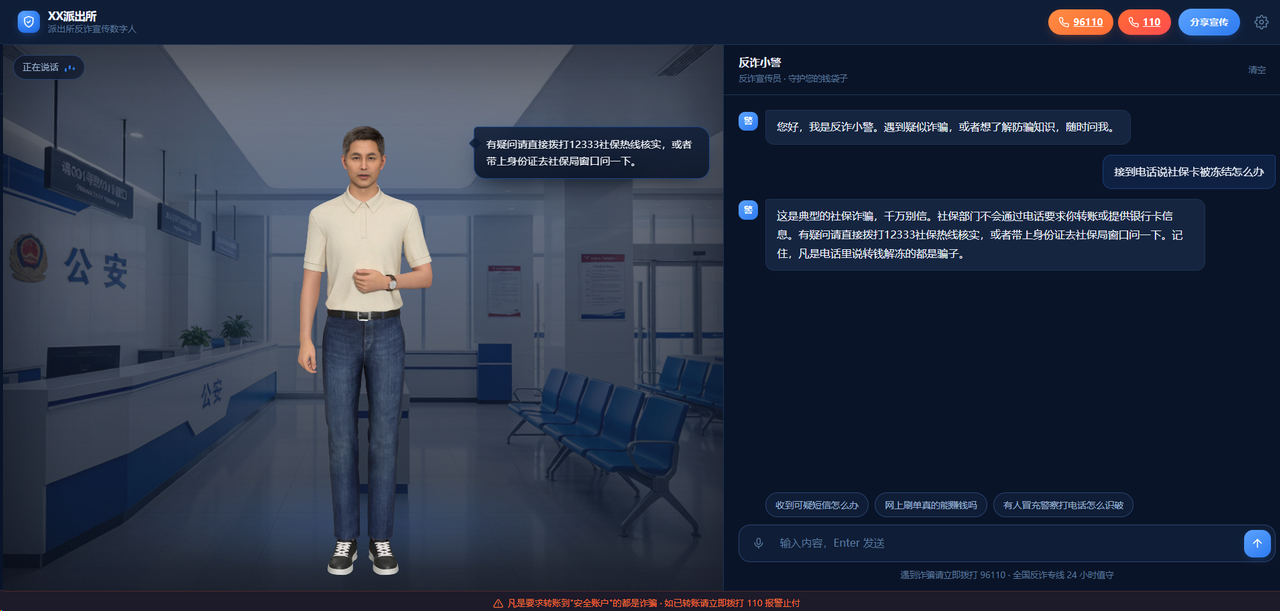Image resolution: width=1280 pixels, height=611 pixels.
Task: Select suggestion 收到可疑短信怎么办
Action: (x=817, y=505)
